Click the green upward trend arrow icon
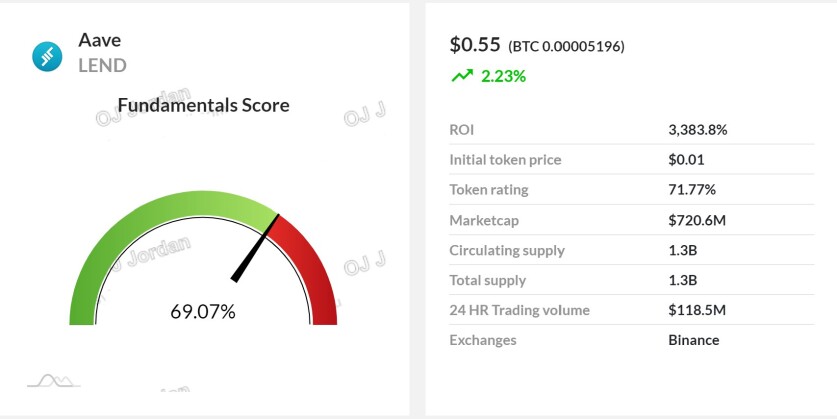This screenshot has height=419, width=837. coord(462,76)
